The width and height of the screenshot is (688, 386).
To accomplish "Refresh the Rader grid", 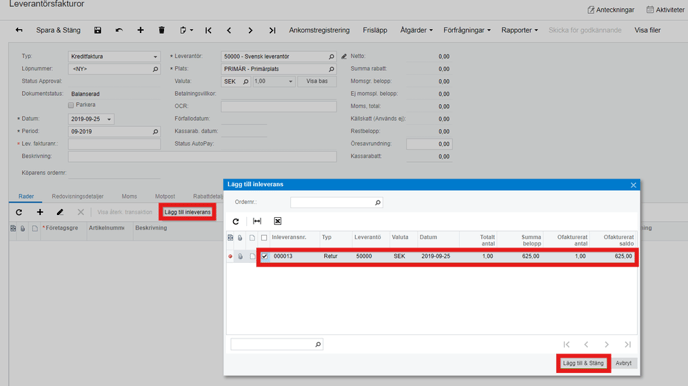I will 19,212.
